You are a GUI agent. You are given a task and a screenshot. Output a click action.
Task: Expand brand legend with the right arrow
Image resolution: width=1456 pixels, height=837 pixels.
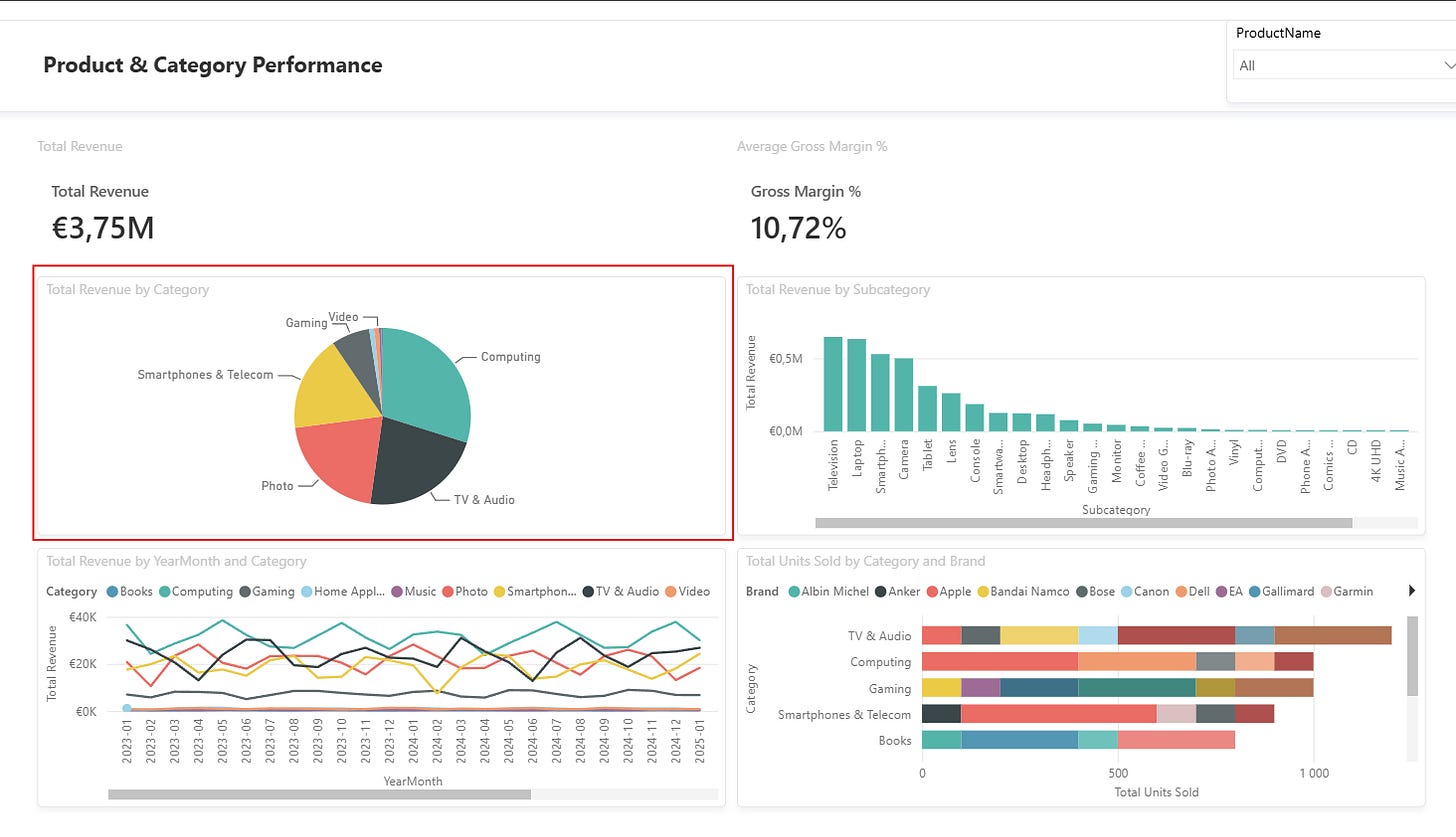(x=1411, y=591)
